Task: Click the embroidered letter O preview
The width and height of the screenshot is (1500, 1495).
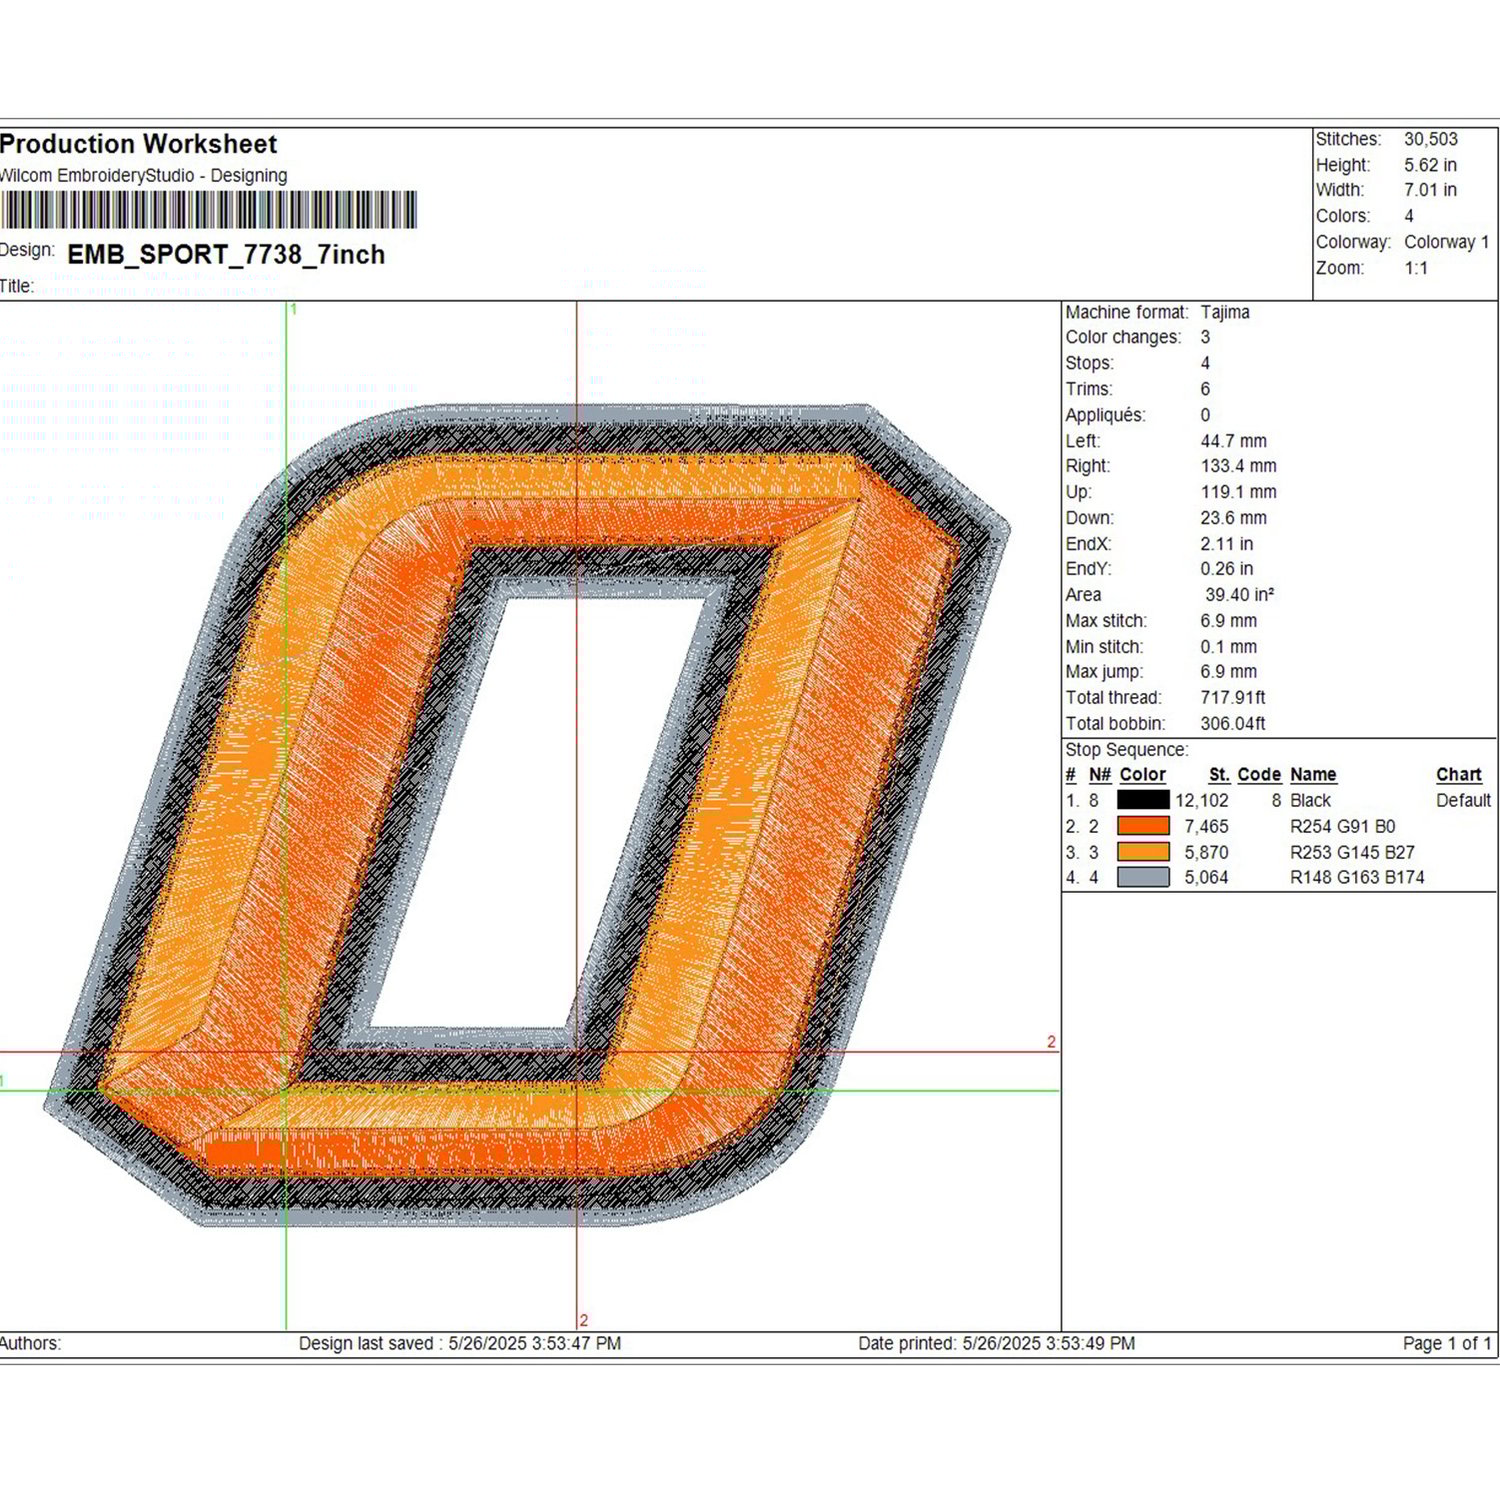Action: (x=527, y=815)
